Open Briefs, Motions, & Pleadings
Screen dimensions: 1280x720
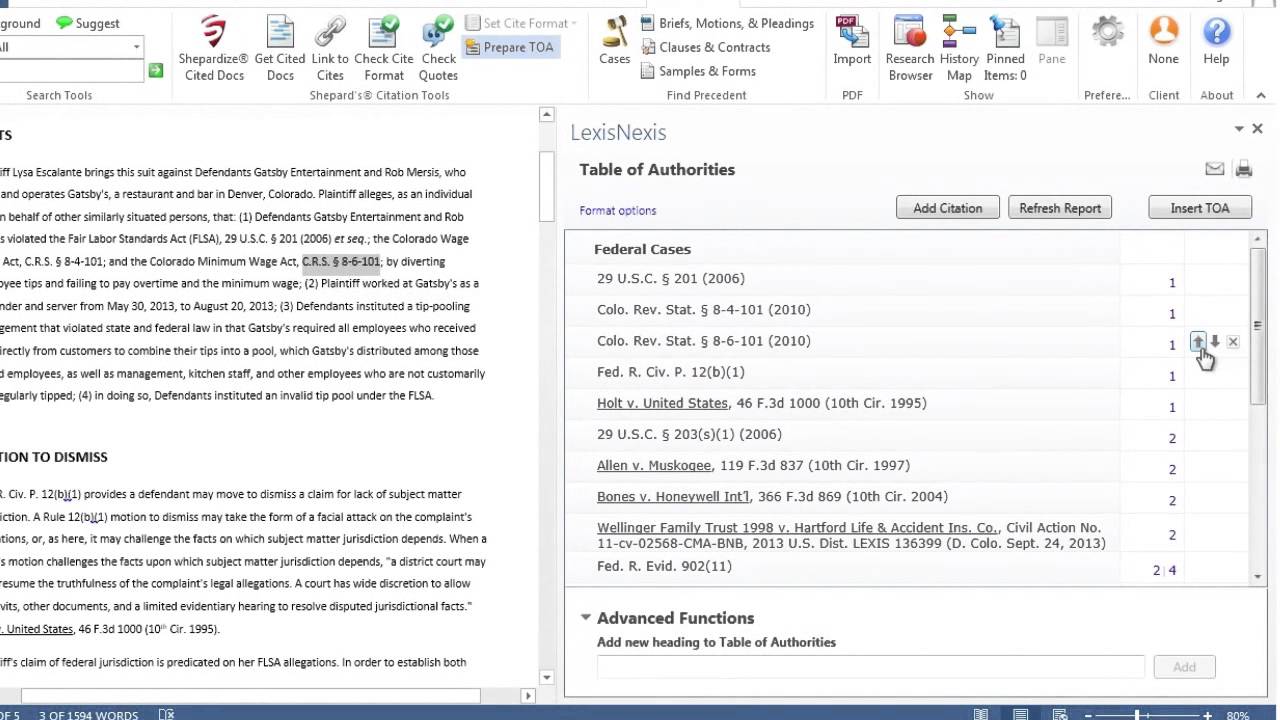pos(727,23)
